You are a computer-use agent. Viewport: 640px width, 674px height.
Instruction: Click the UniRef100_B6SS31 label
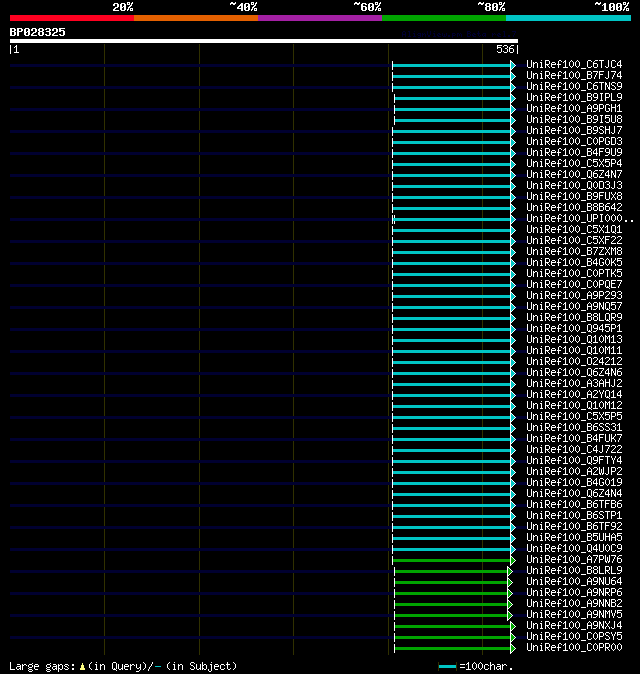pos(574,428)
